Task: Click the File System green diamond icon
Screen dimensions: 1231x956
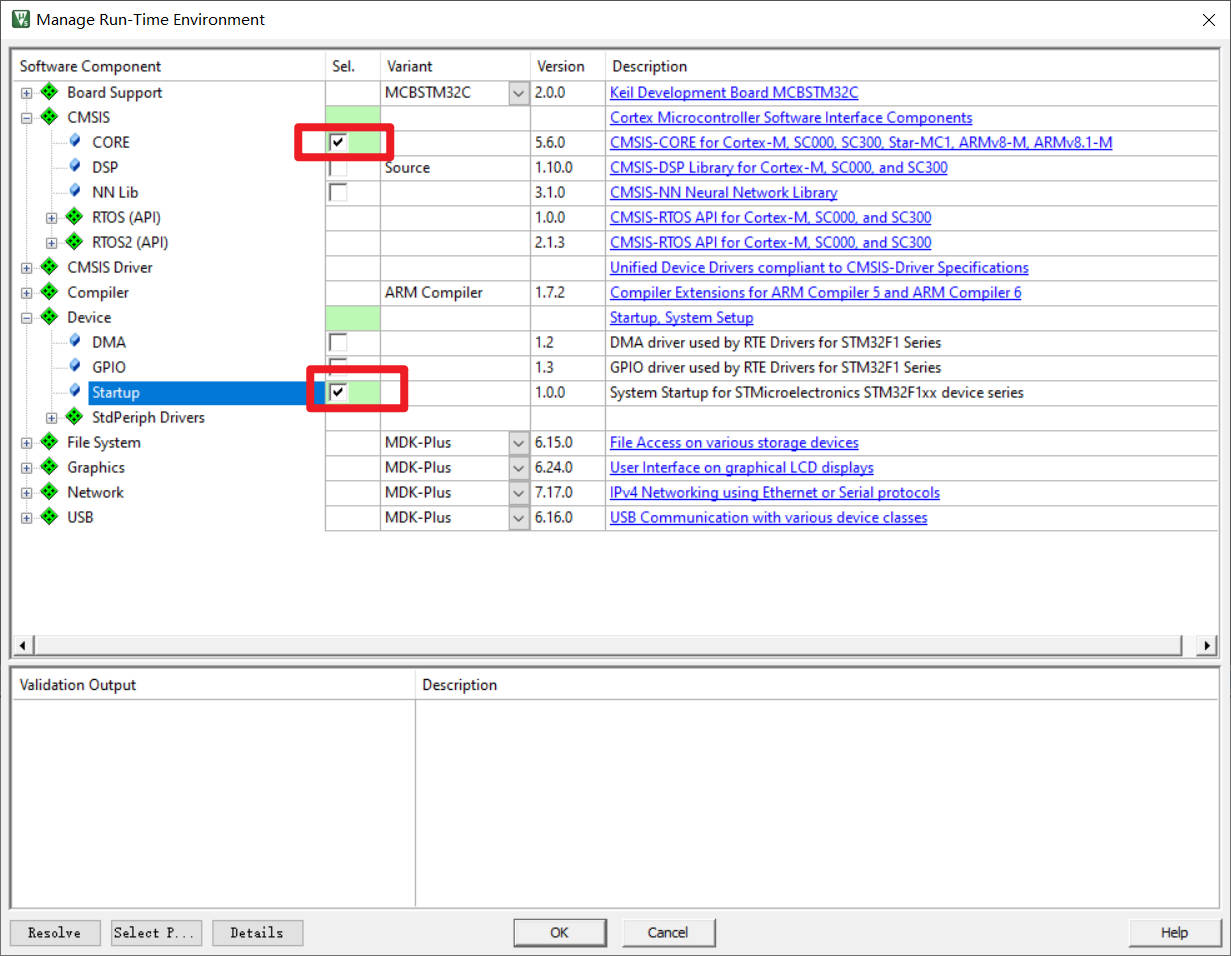Action: [49, 442]
